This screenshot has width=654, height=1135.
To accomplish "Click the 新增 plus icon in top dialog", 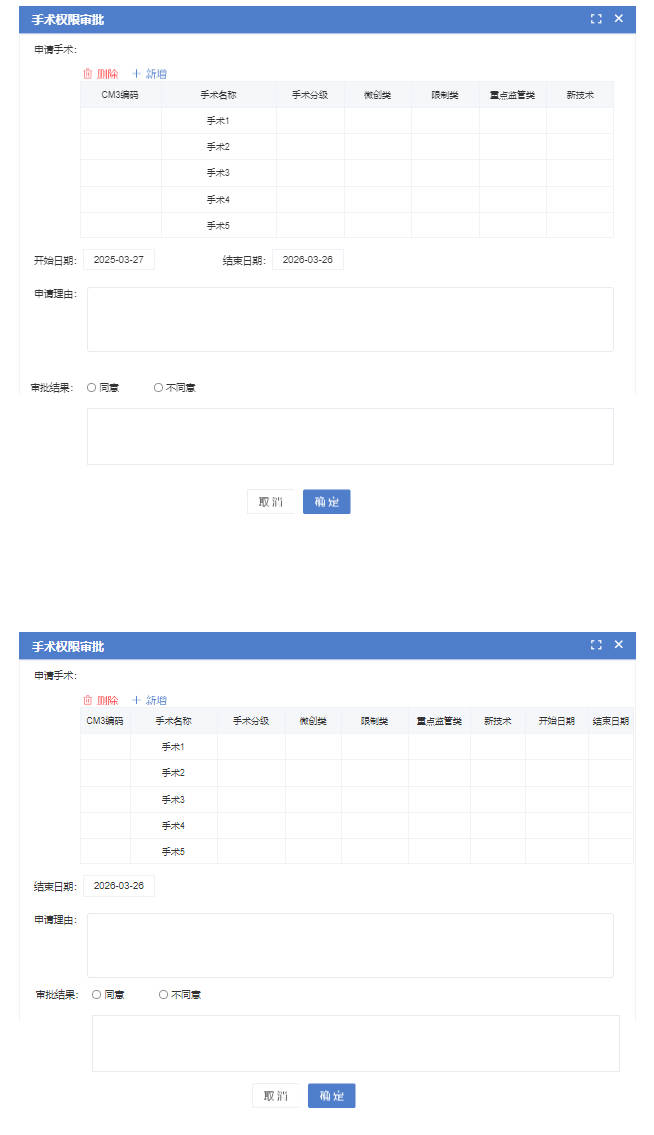I will (x=136, y=73).
